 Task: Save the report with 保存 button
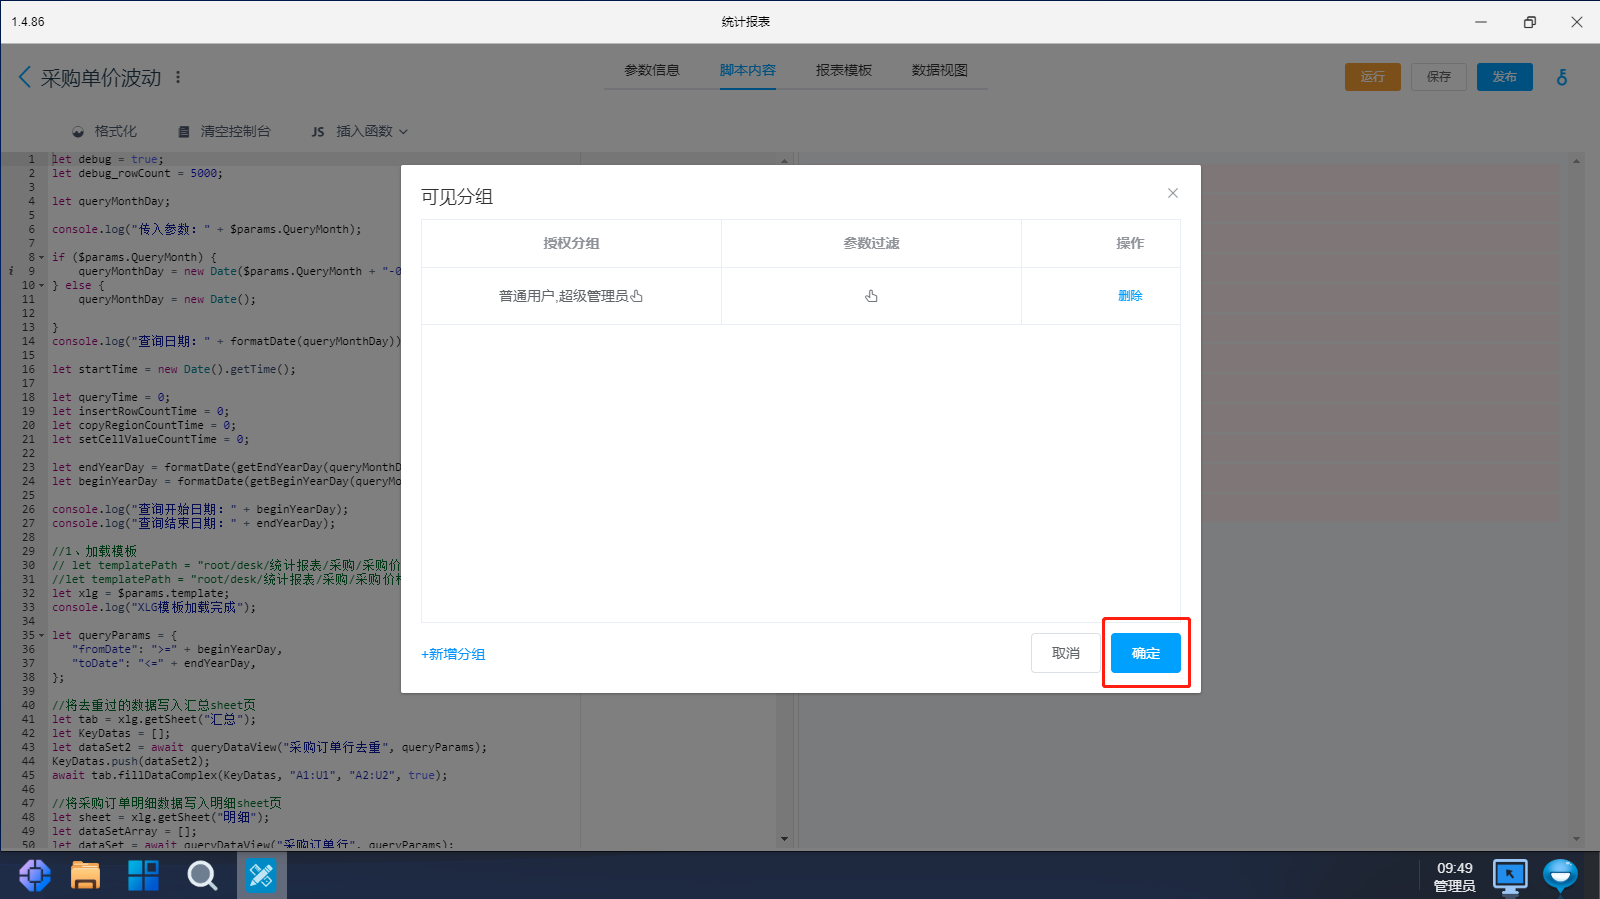coord(1439,77)
